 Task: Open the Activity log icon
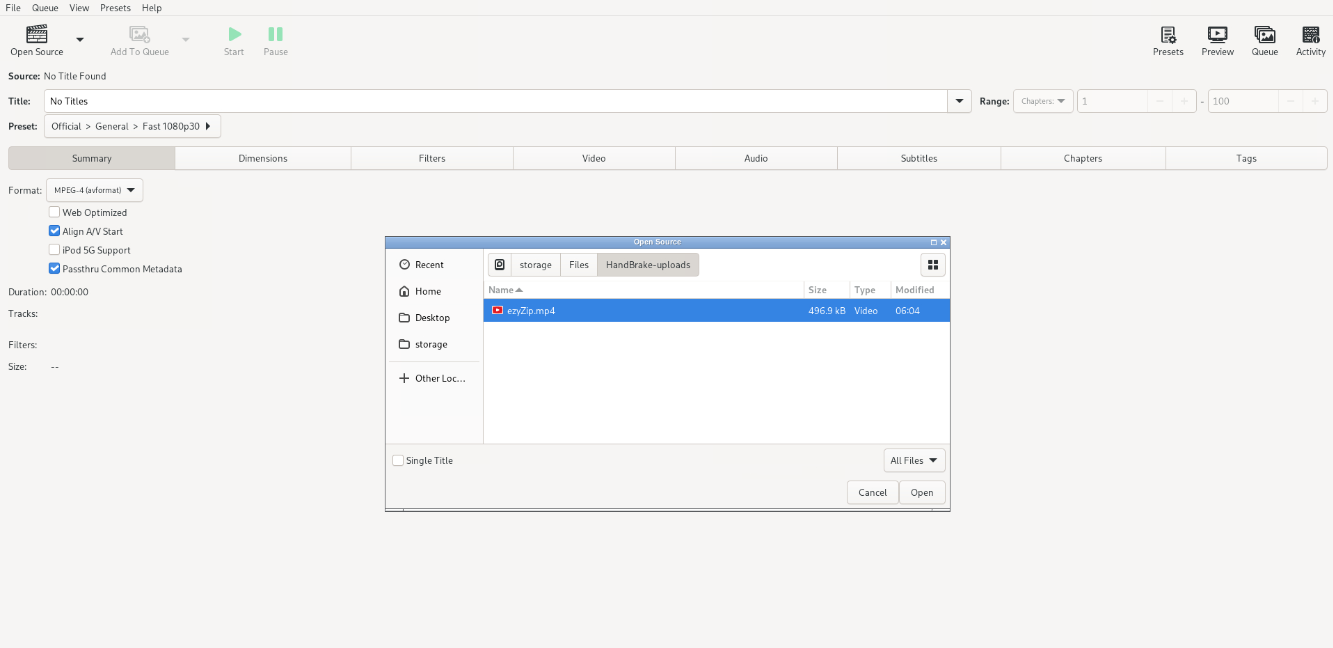tap(1310, 35)
